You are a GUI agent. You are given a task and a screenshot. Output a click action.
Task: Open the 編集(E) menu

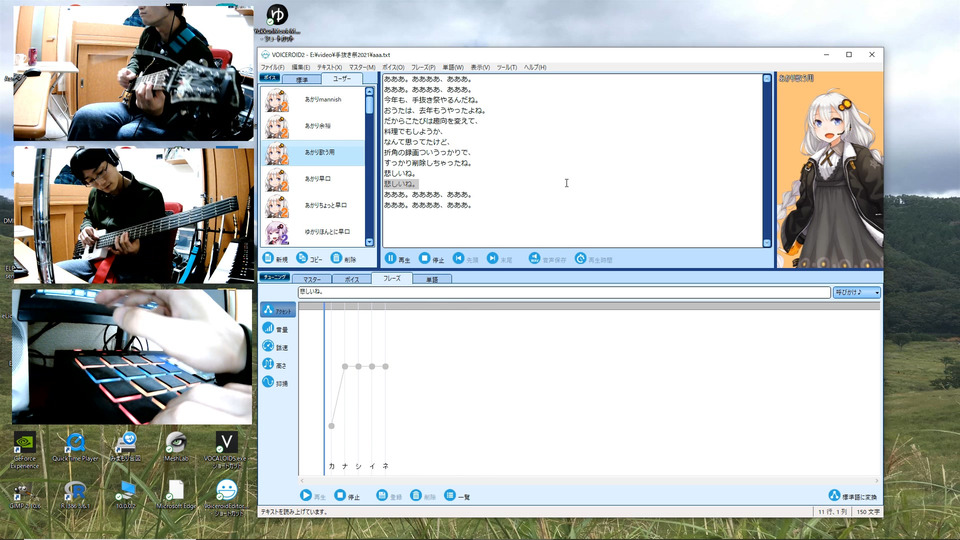[x=301, y=67]
